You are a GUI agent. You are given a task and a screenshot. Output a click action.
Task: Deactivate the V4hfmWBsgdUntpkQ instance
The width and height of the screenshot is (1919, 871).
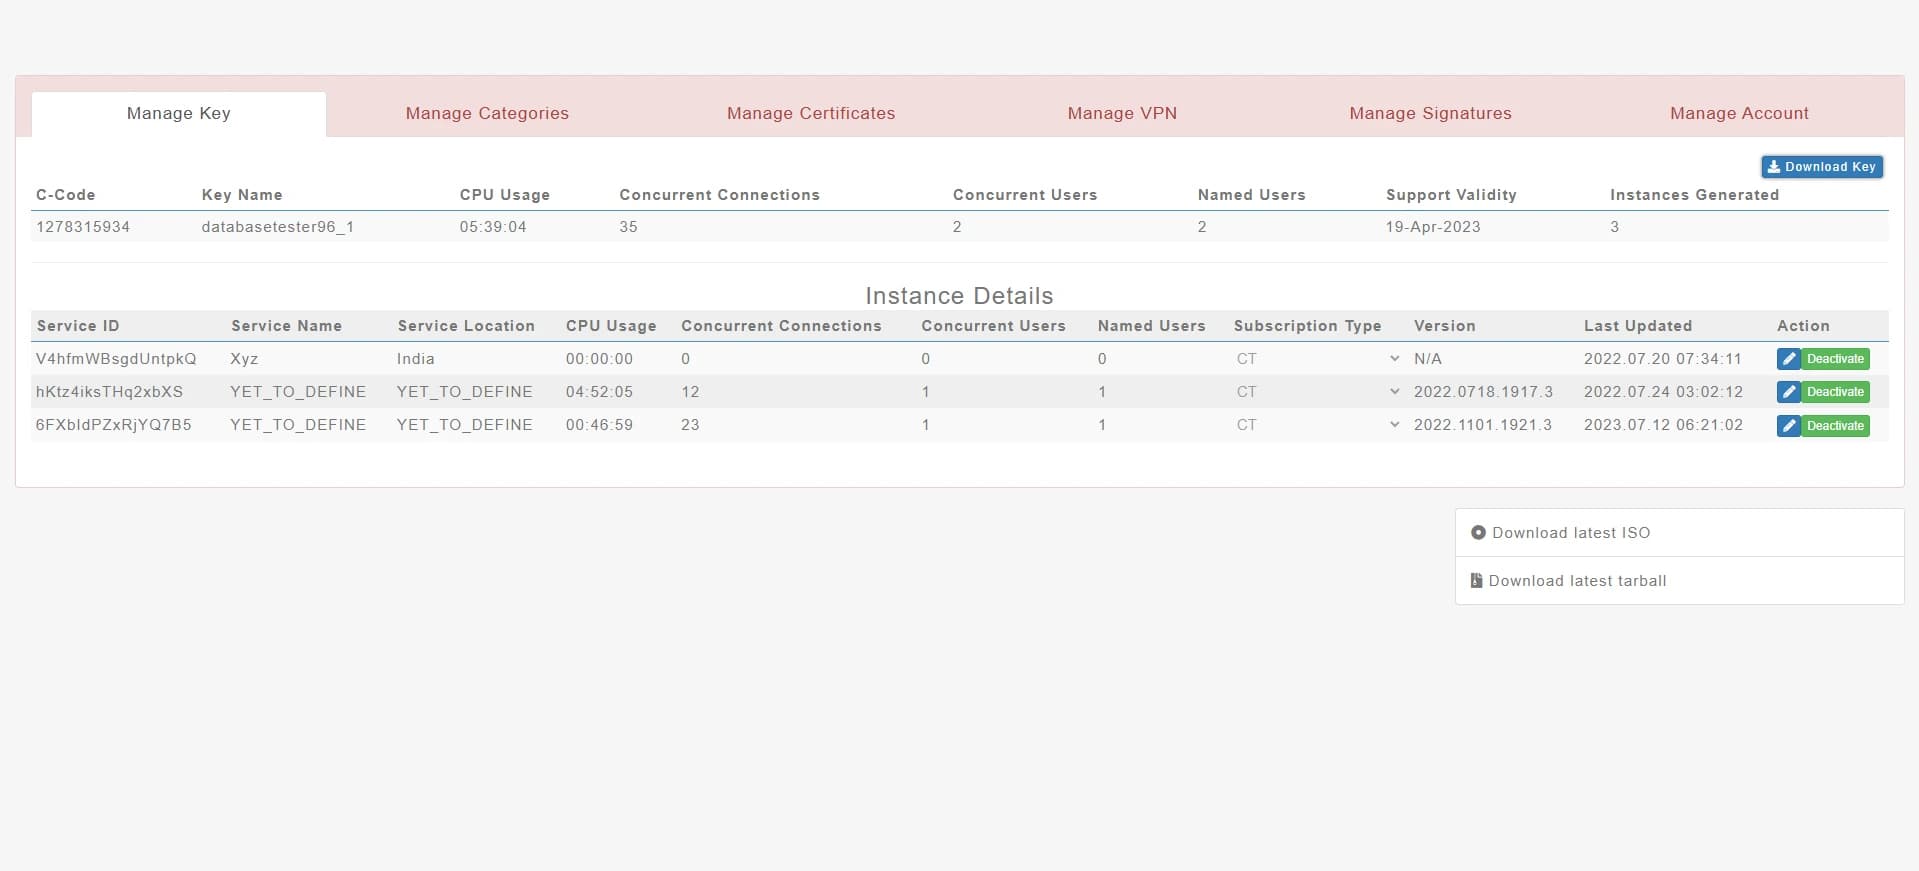click(1835, 359)
